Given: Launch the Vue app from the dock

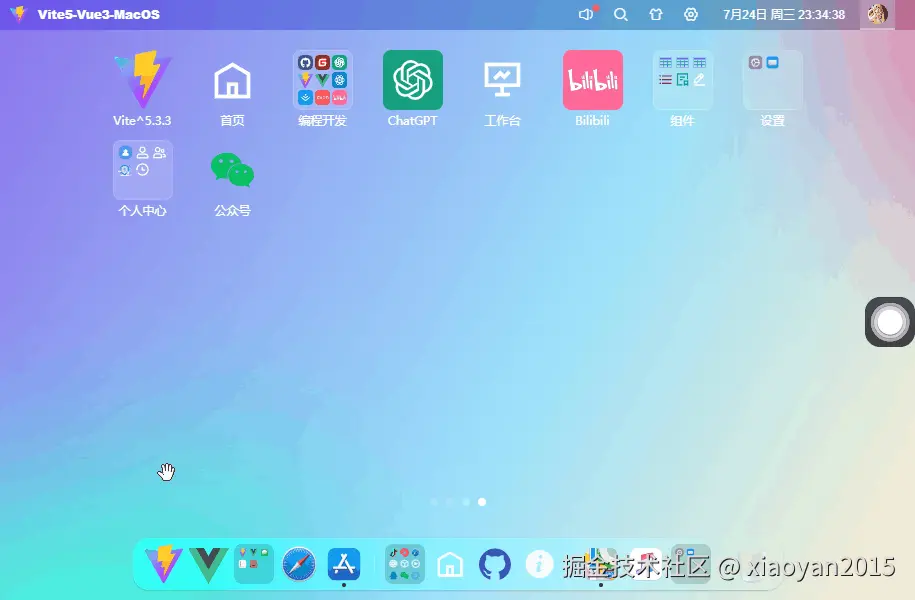Looking at the screenshot, I should (208, 564).
